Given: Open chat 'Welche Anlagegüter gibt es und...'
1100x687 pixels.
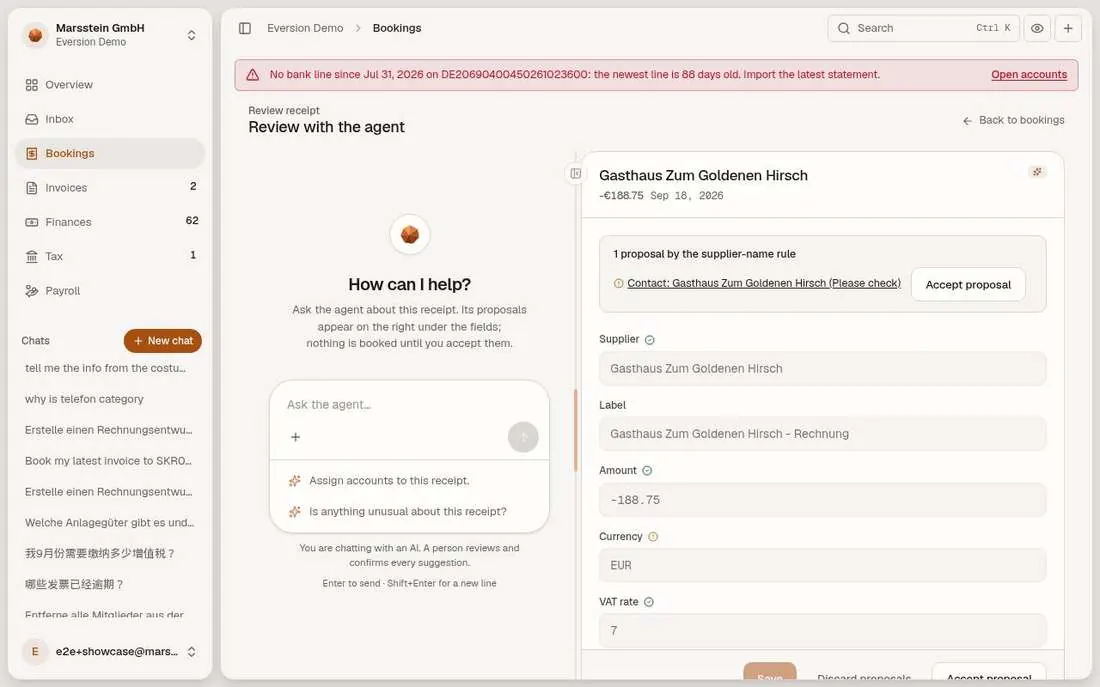Looking at the screenshot, I should click(109, 523).
